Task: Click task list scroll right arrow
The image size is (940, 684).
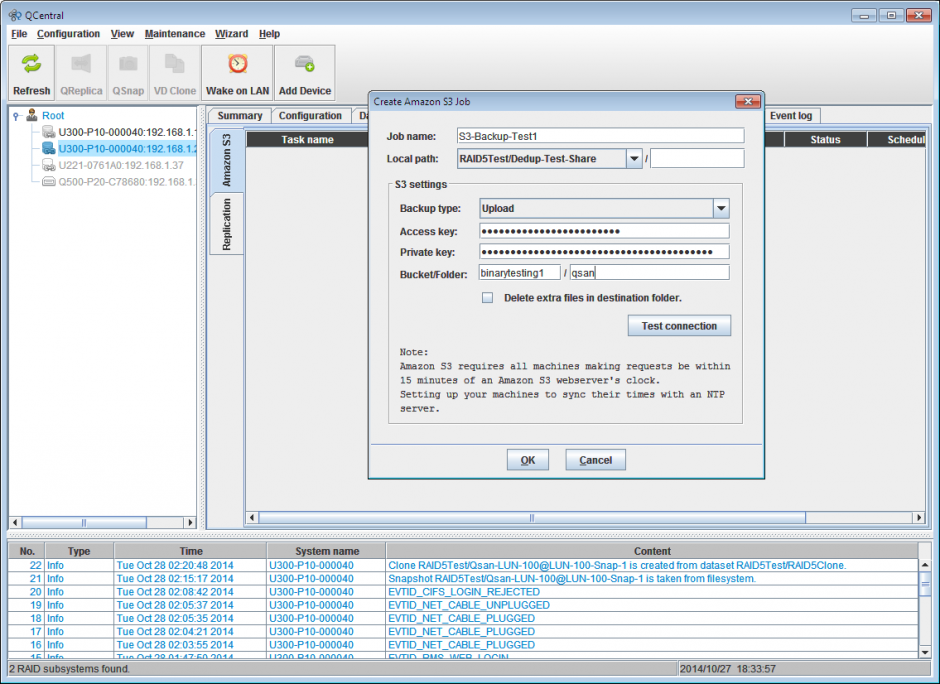Action: [918, 517]
